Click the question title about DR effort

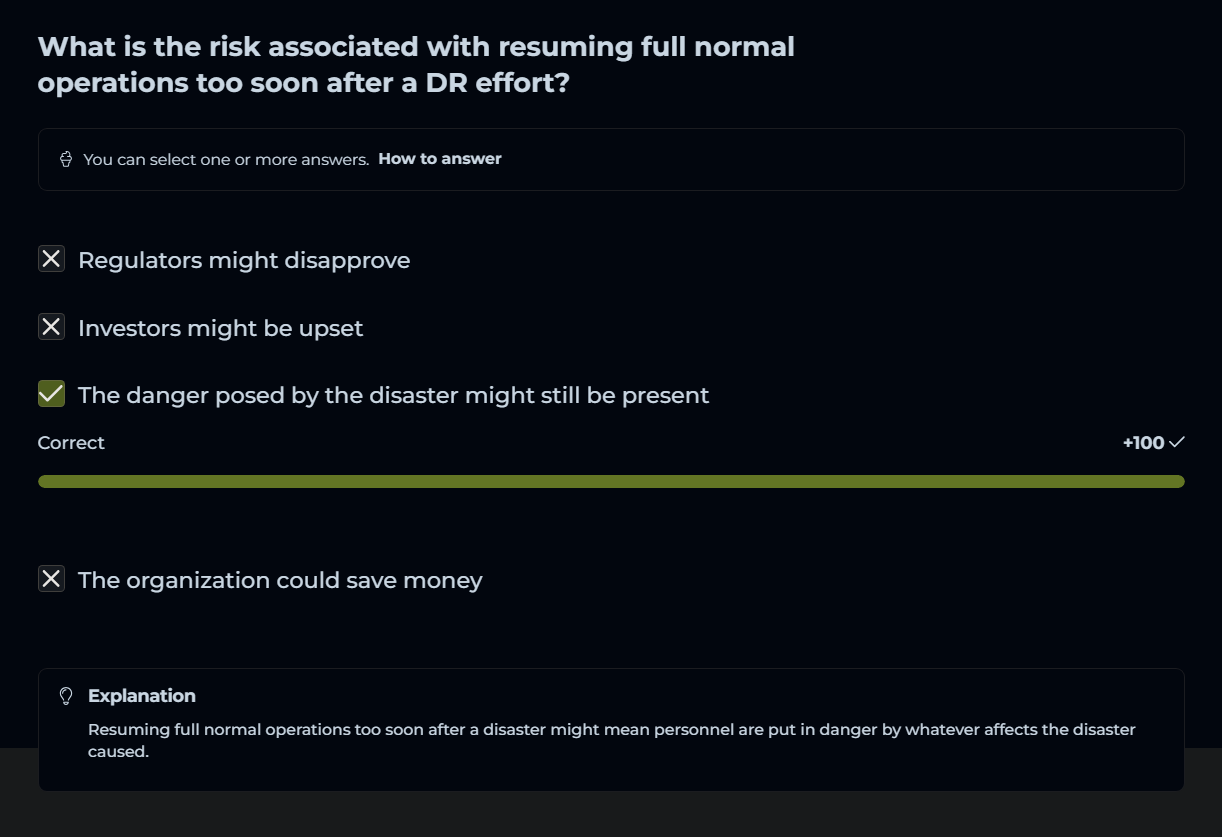pos(416,64)
